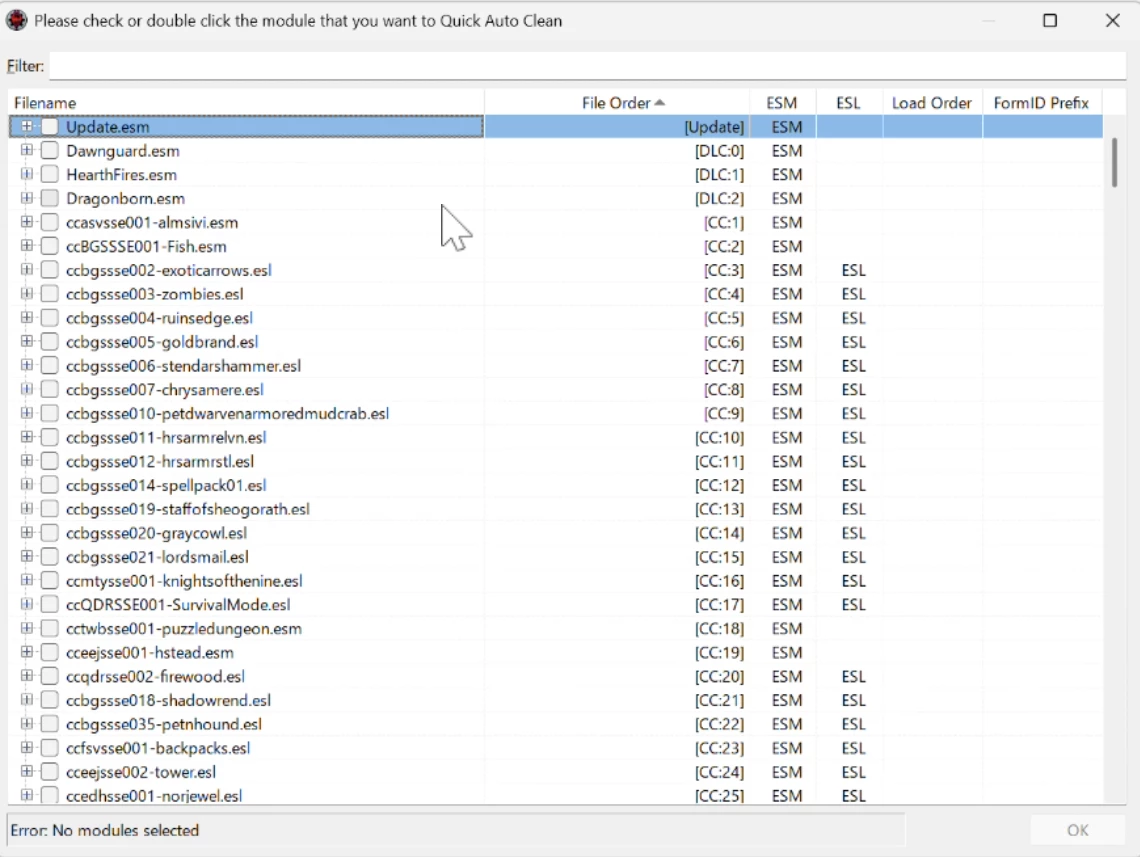
Task: Expand the Dawnguard.esm tree node
Action: click(x=27, y=150)
